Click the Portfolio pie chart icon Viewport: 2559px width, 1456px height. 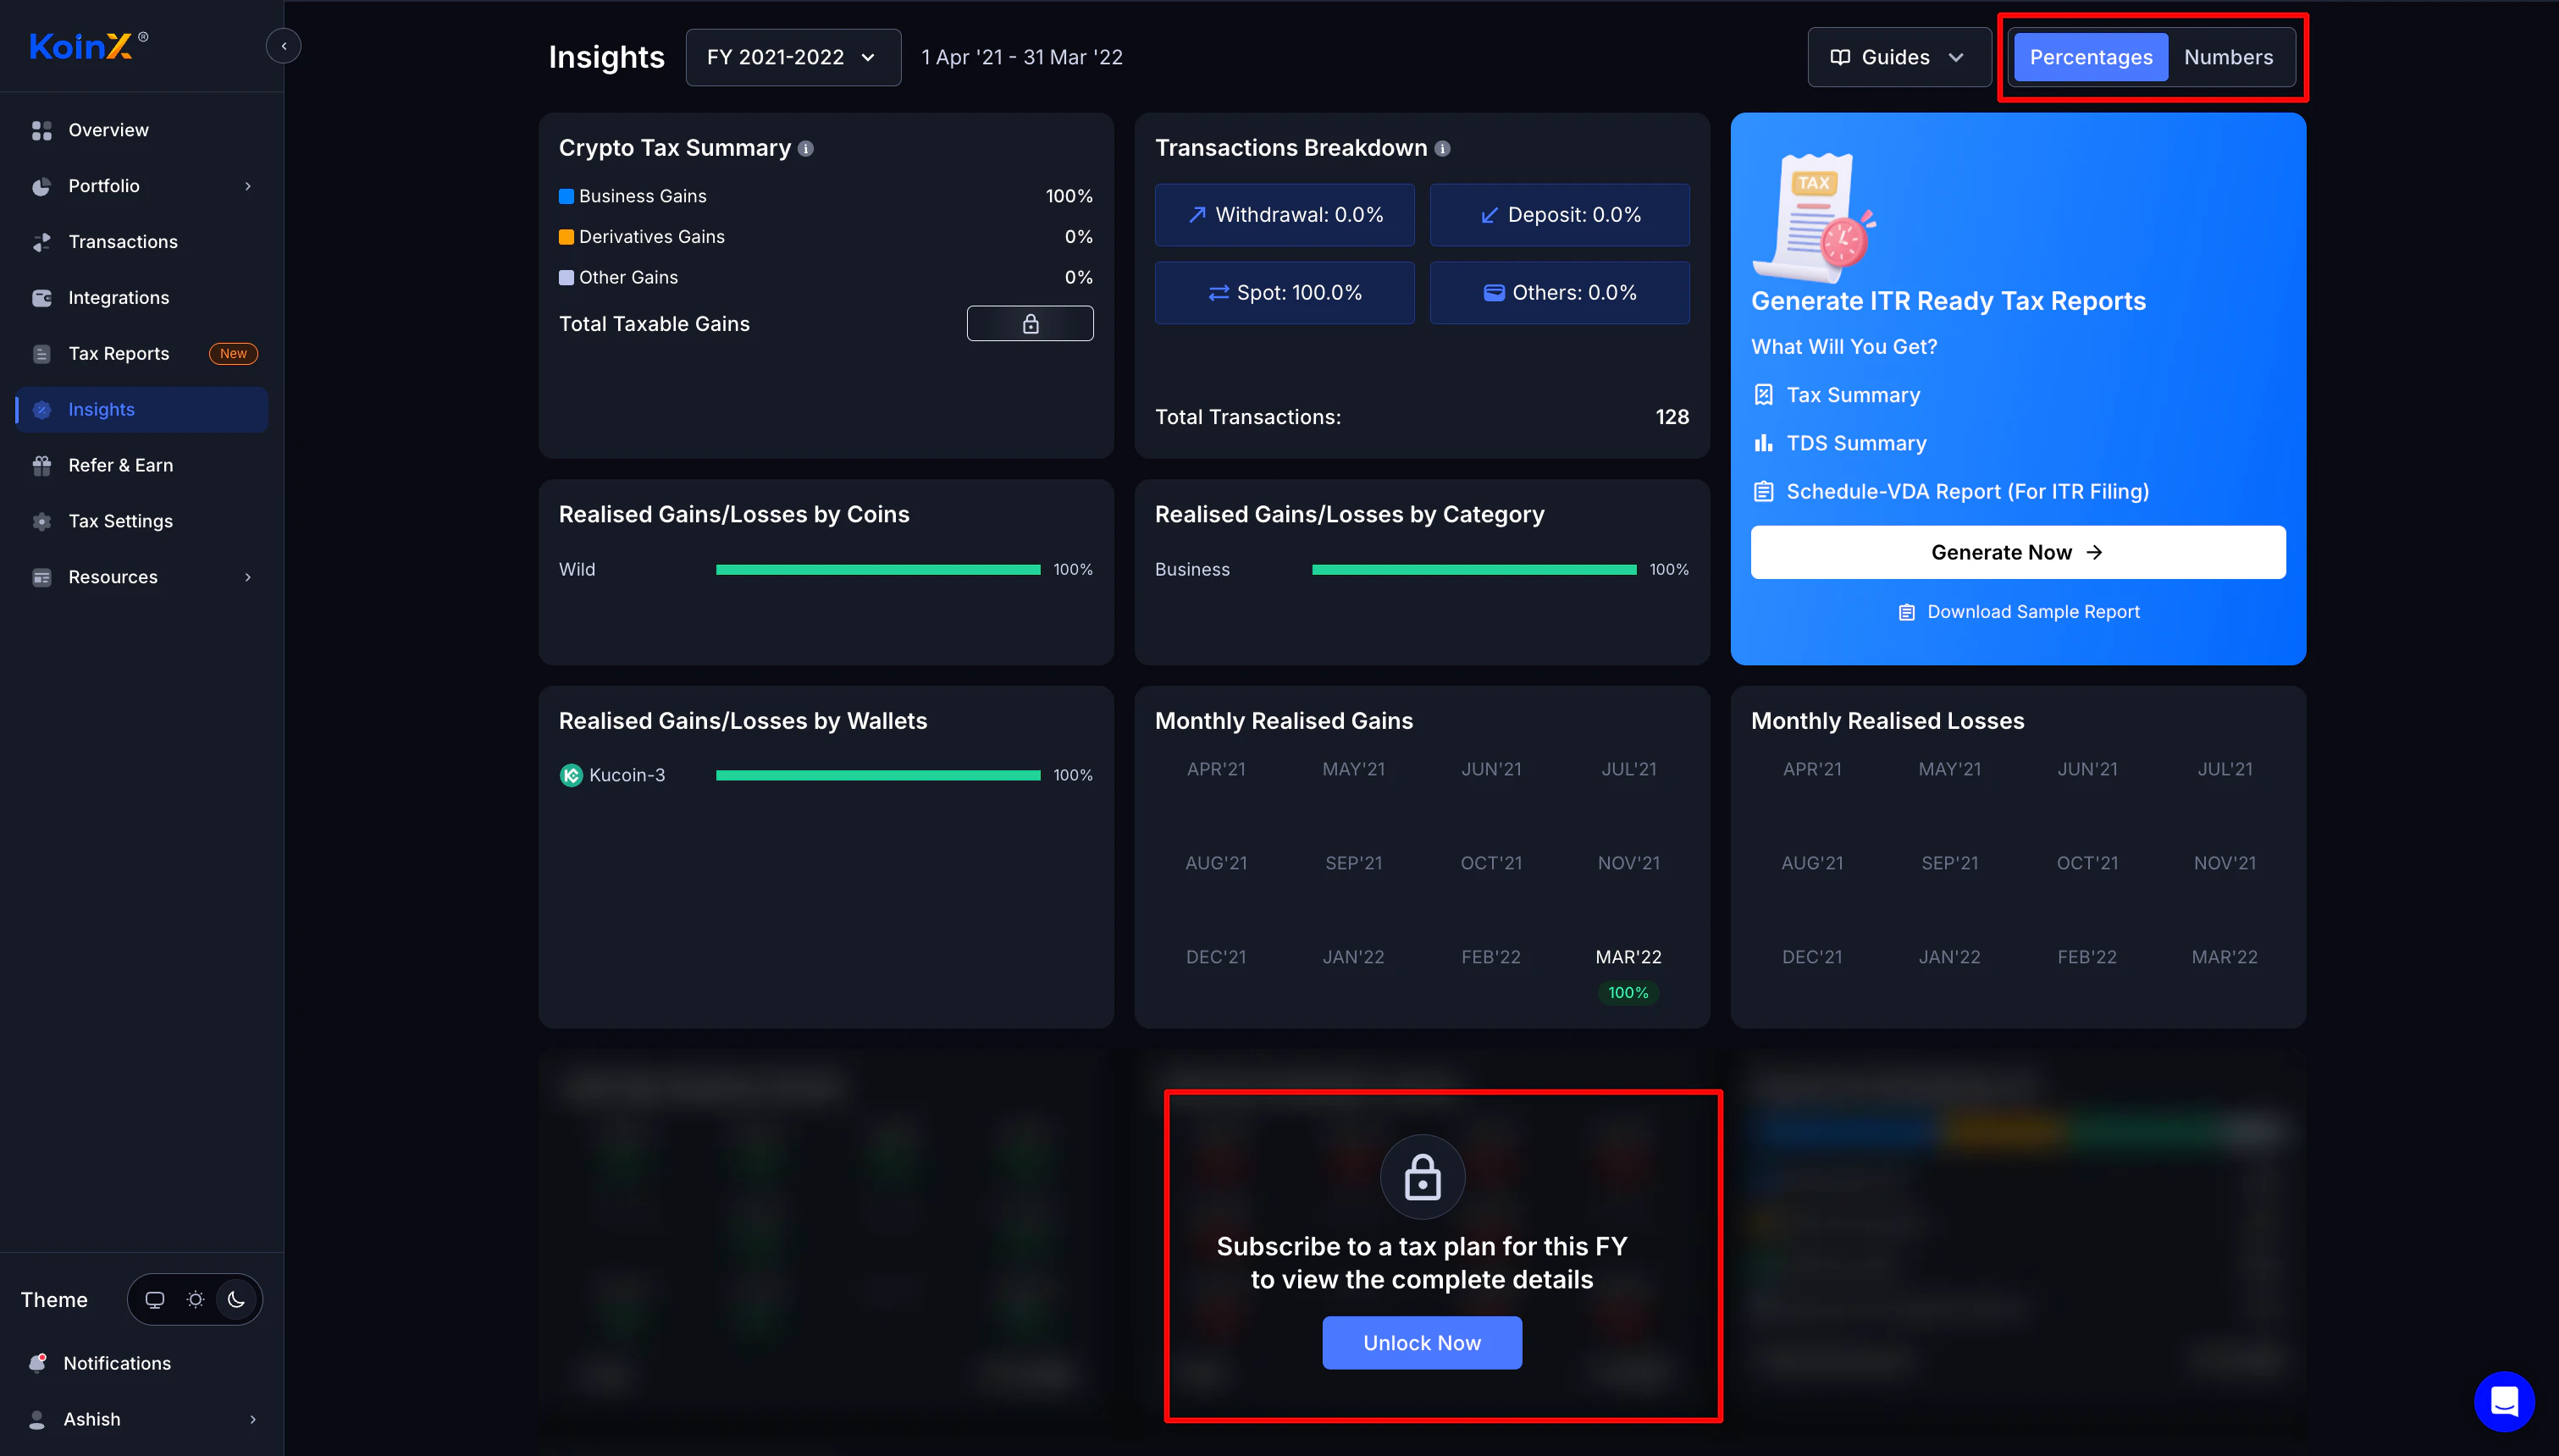tap(42, 186)
